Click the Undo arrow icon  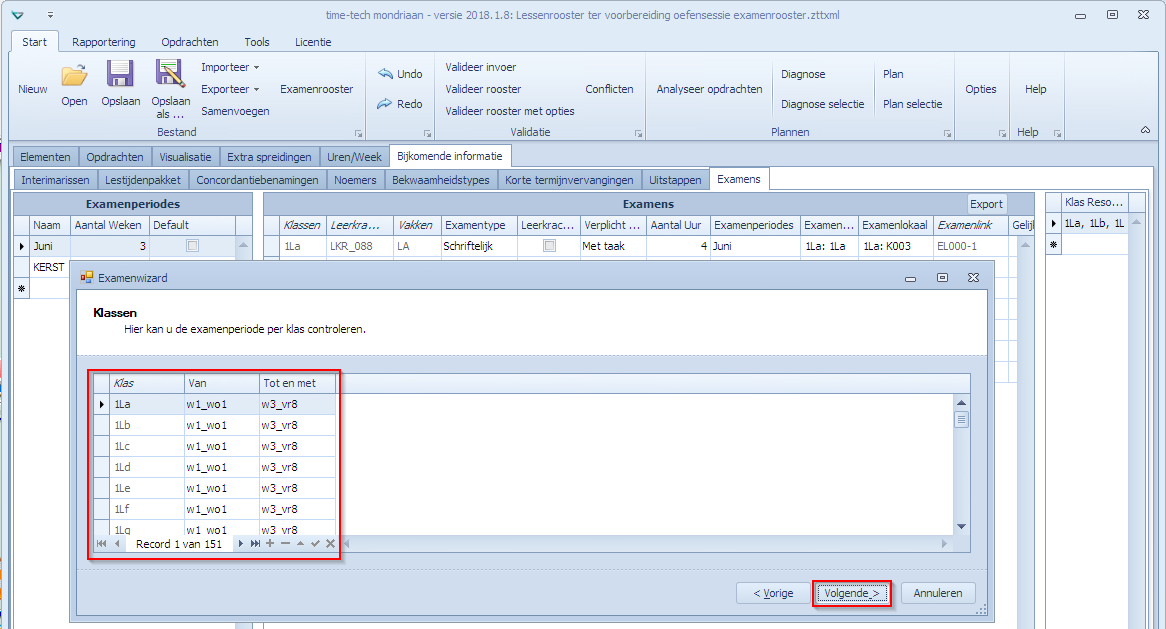pyautogui.click(x=385, y=74)
